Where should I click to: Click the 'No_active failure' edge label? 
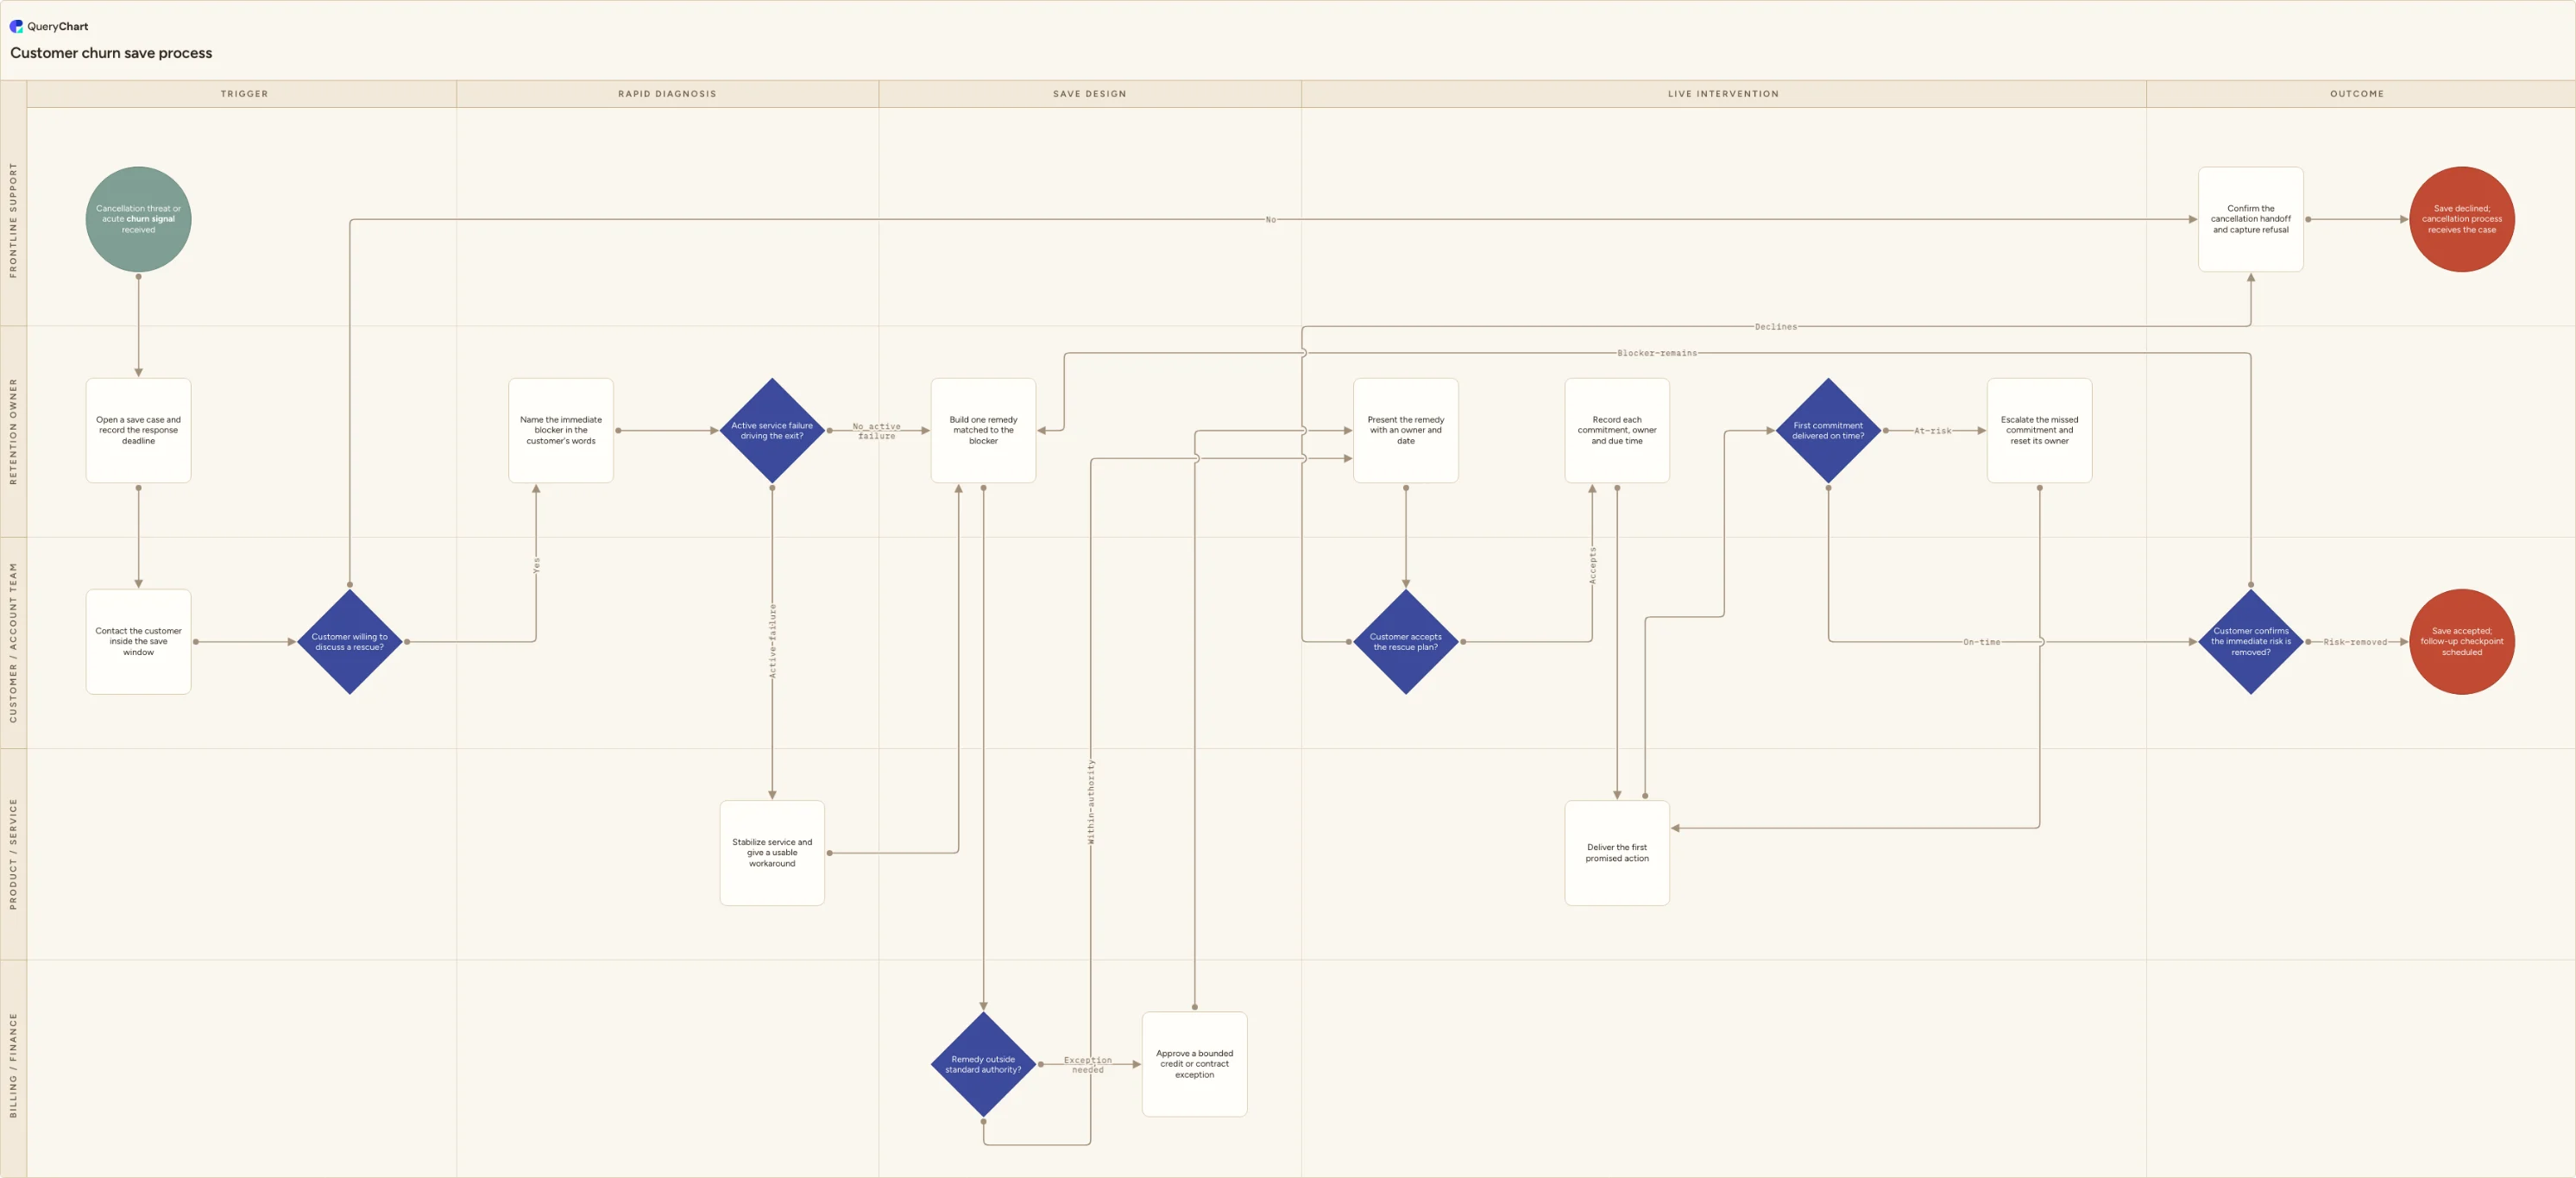876,431
